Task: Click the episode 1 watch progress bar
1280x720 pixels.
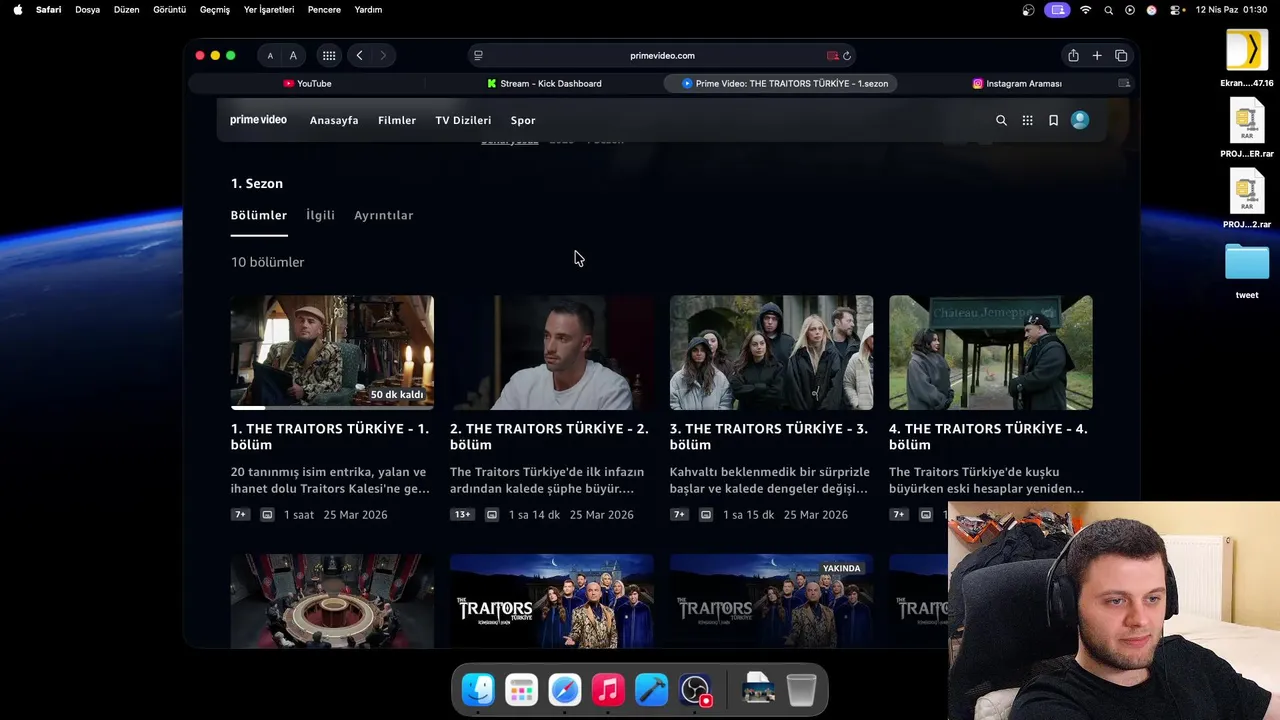Action: (x=332, y=408)
